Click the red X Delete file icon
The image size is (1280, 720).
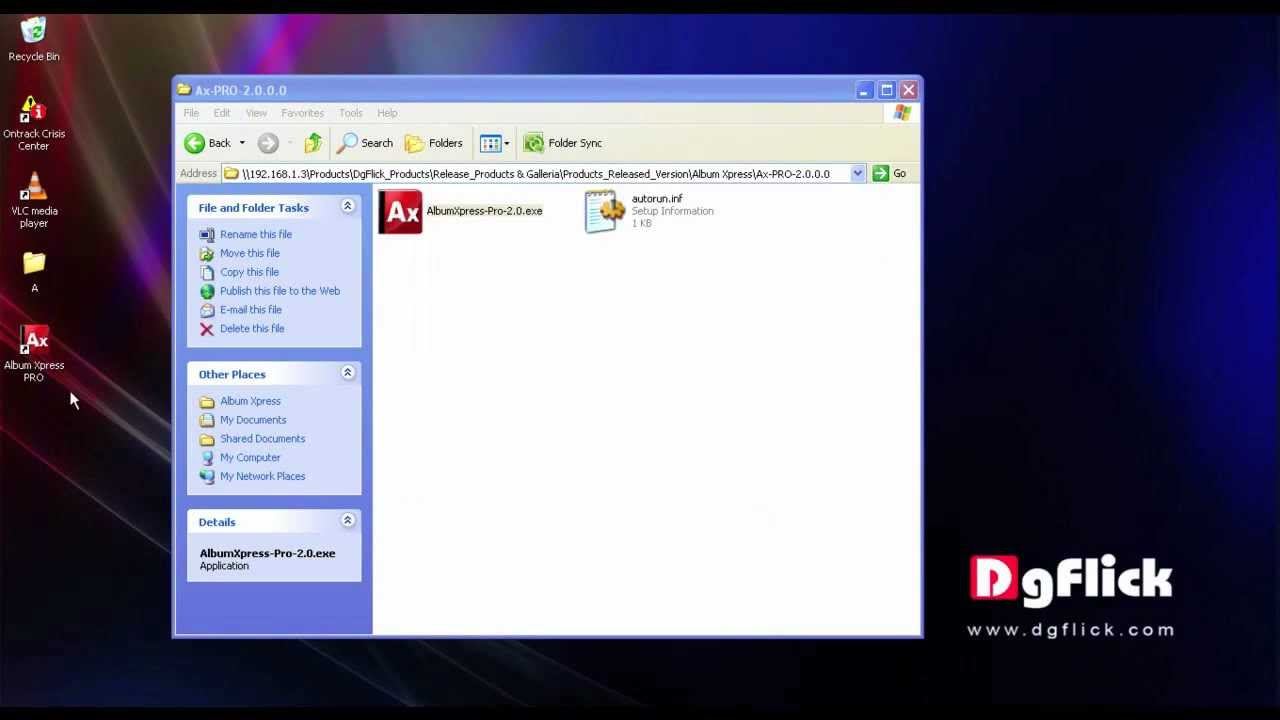(207, 329)
